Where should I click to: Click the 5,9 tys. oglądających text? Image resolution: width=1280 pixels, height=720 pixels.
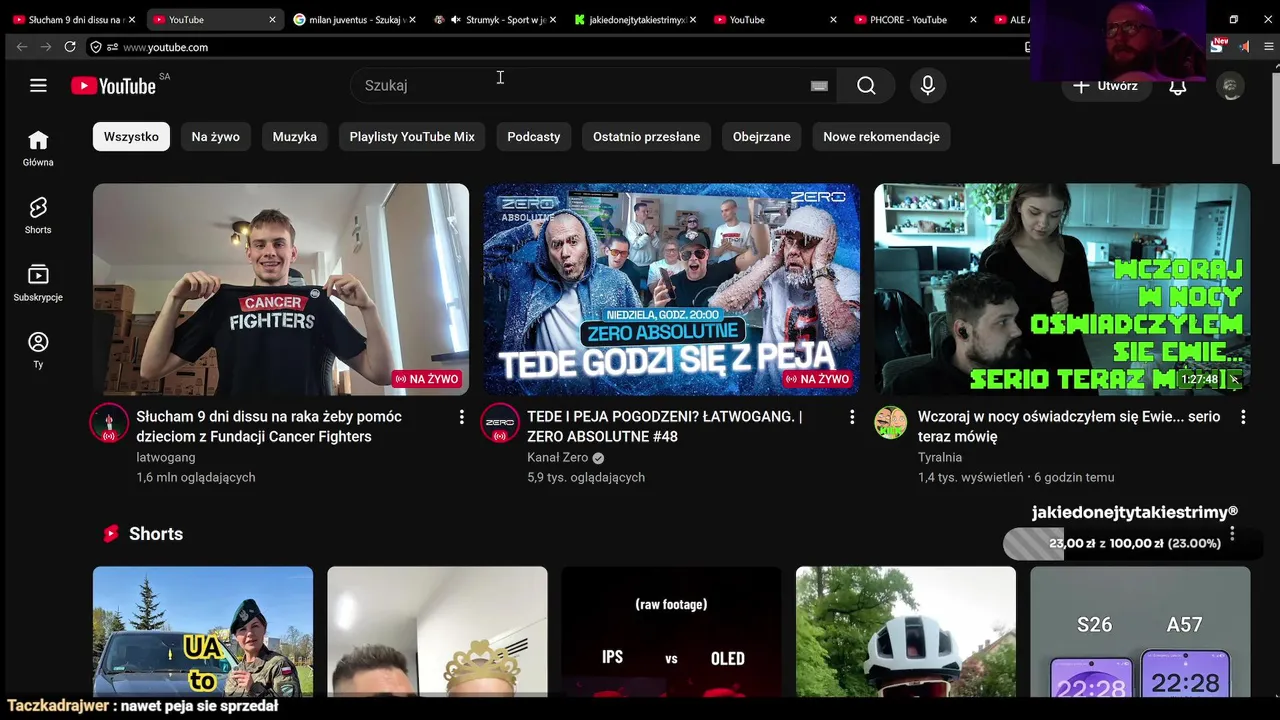point(586,477)
